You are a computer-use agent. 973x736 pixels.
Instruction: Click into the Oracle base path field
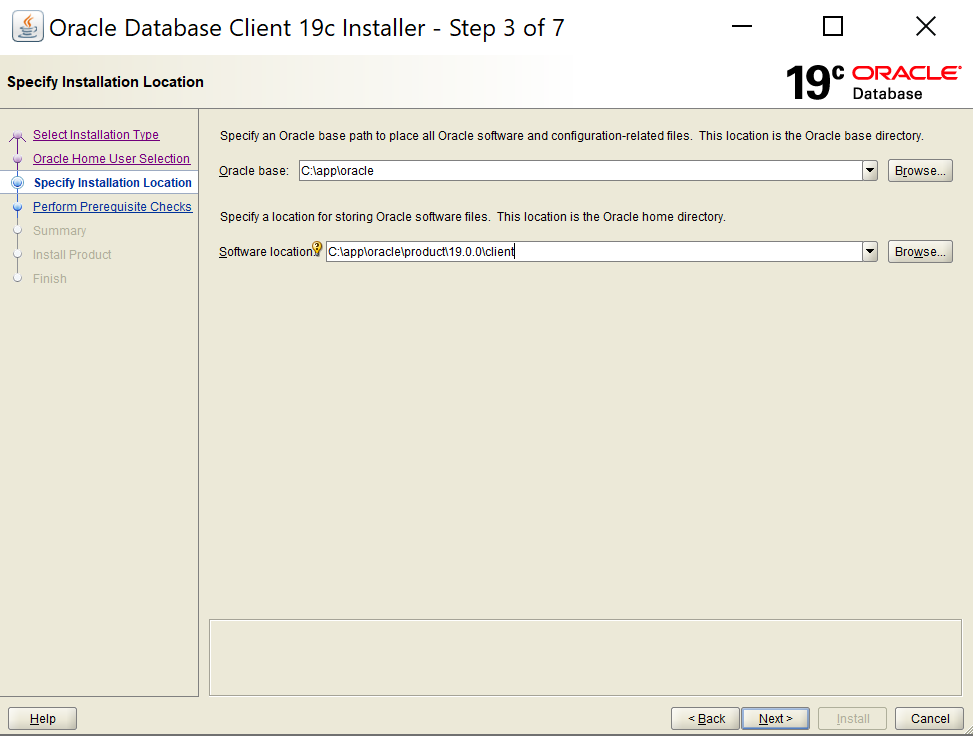click(x=580, y=171)
